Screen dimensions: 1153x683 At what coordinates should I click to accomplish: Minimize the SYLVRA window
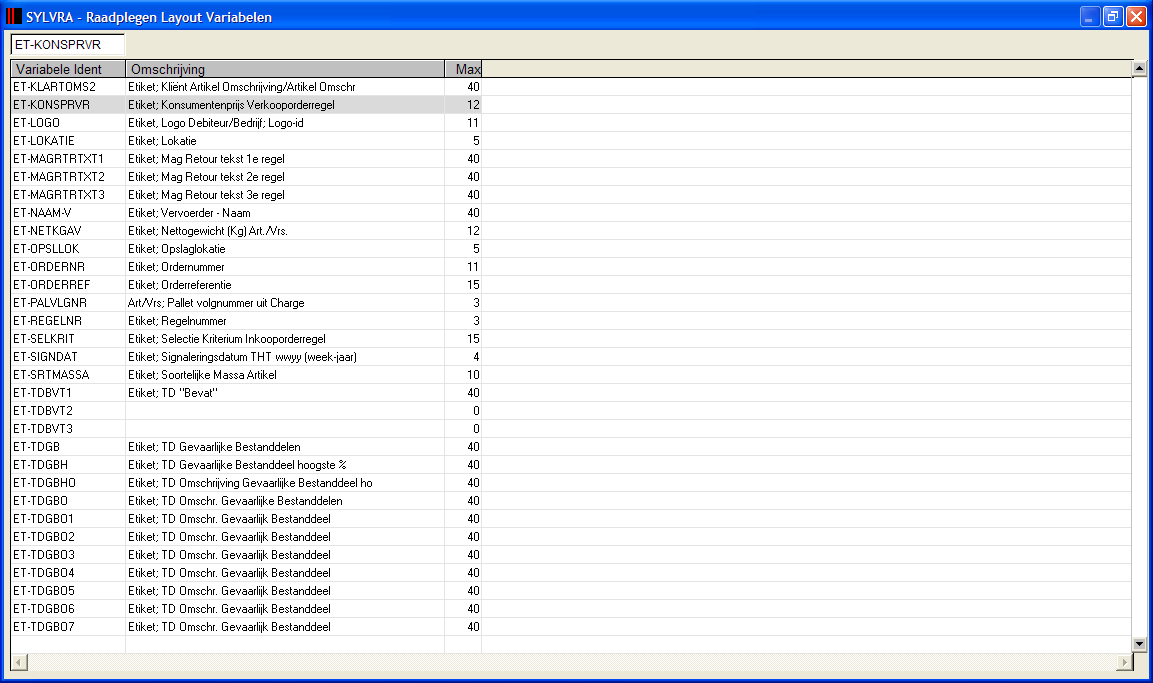(1090, 16)
